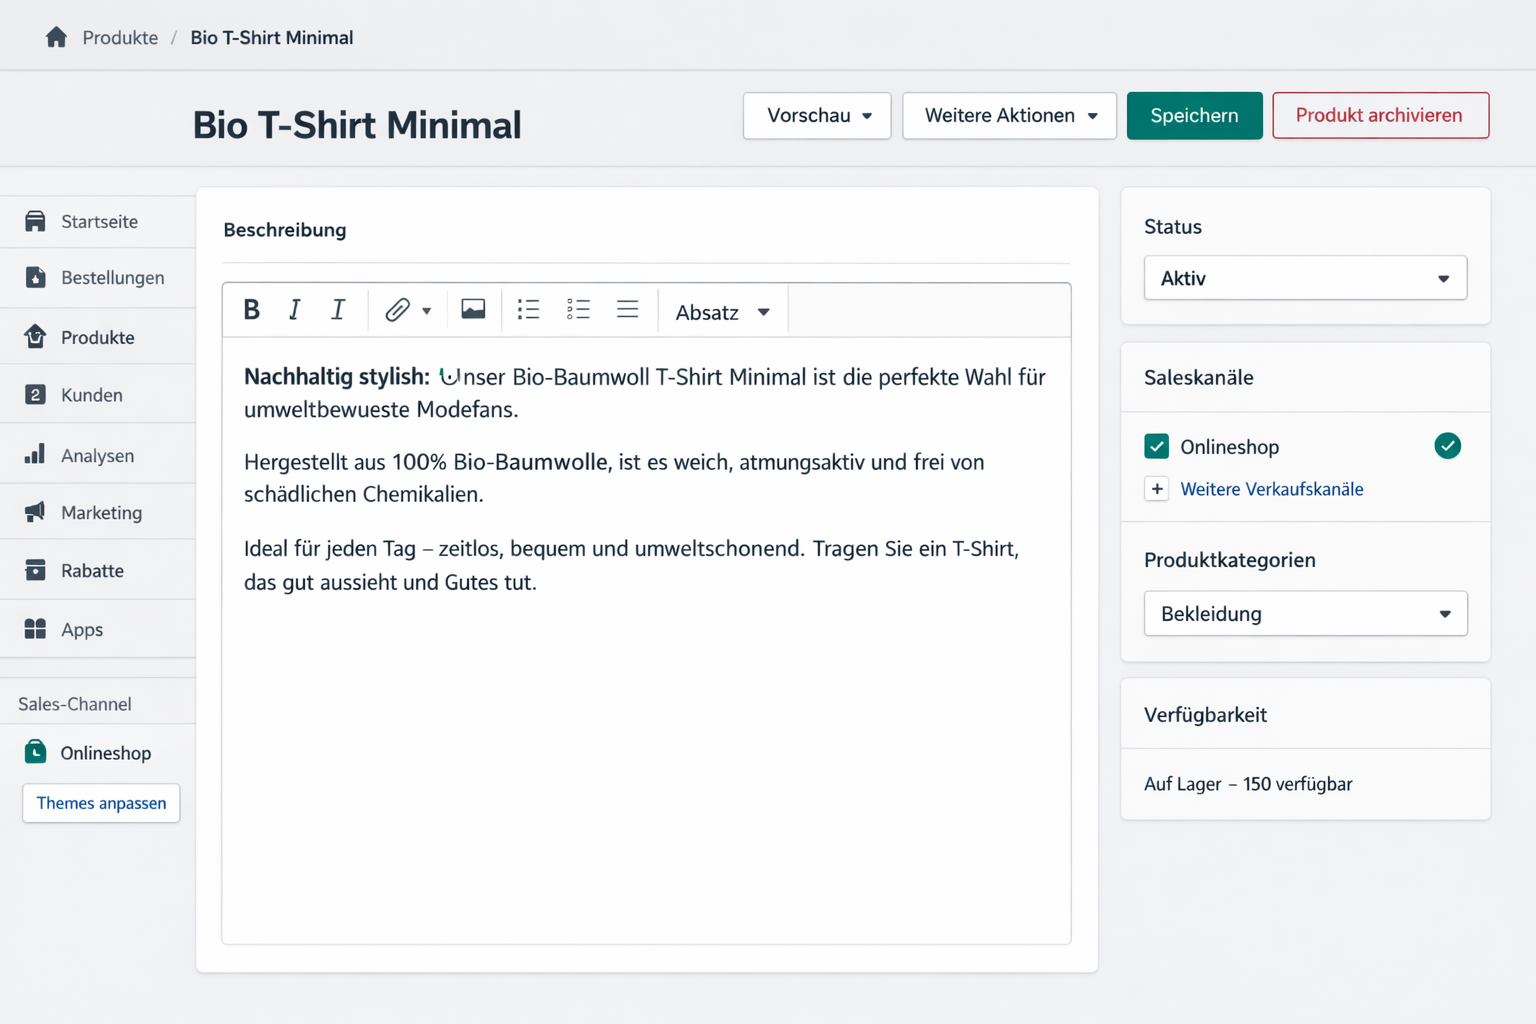The height and width of the screenshot is (1024, 1536).
Task: Open Onlineshop sales channel in sidebar
Action: pyautogui.click(x=98, y=752)
